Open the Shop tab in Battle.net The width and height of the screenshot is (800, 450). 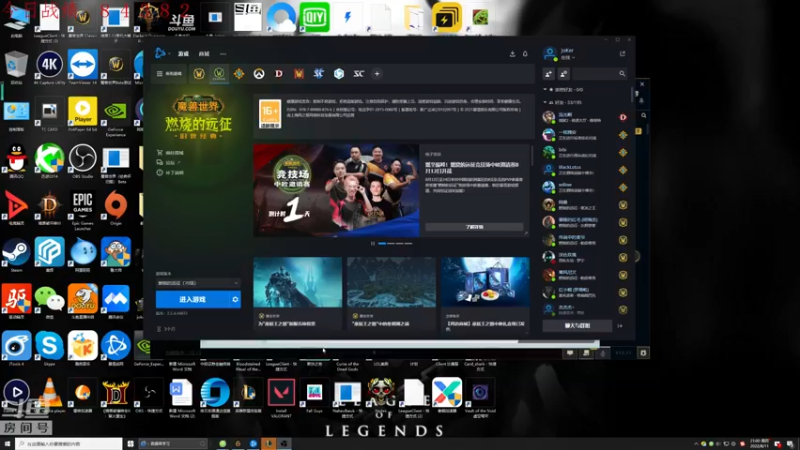point(204,54)
